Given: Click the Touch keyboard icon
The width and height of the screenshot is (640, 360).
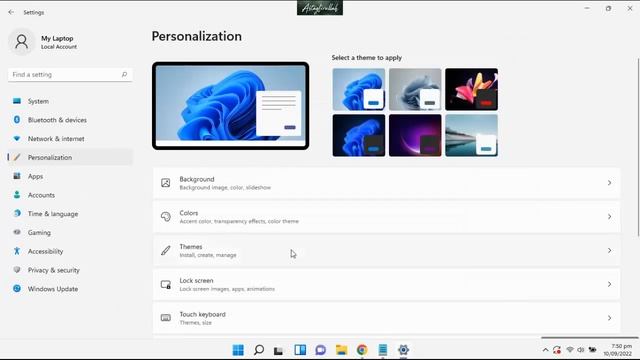Looking at the screenshot, I should click(165, 318).
